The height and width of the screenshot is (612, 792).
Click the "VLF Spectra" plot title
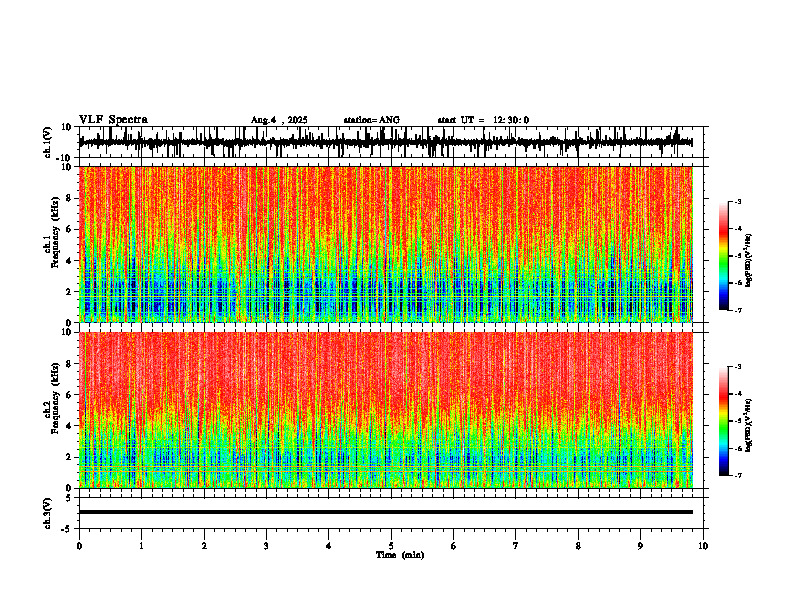(113, 120)
